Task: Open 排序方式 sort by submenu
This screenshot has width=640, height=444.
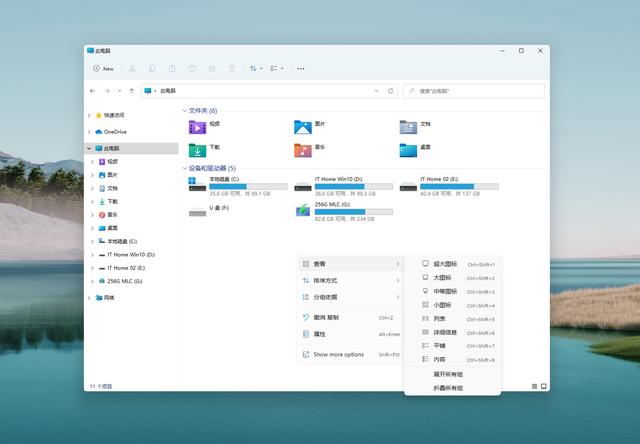Action: pos(326,281)
